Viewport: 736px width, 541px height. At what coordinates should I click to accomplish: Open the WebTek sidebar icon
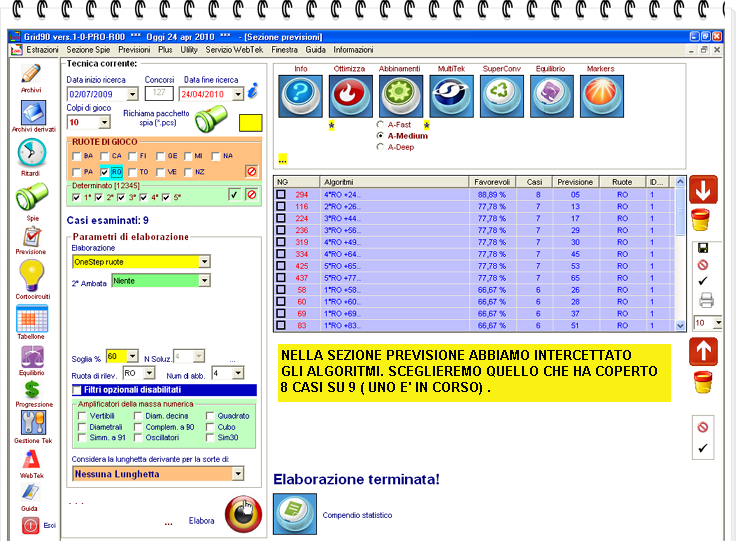coord(31,460)
